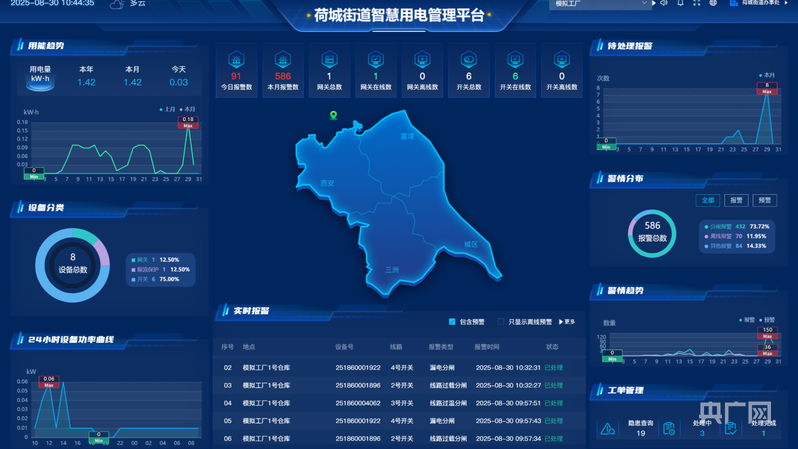Click the 预警 filter button
Screen dimensions: 798x449
pyautogui.click(x=765, y=200)
